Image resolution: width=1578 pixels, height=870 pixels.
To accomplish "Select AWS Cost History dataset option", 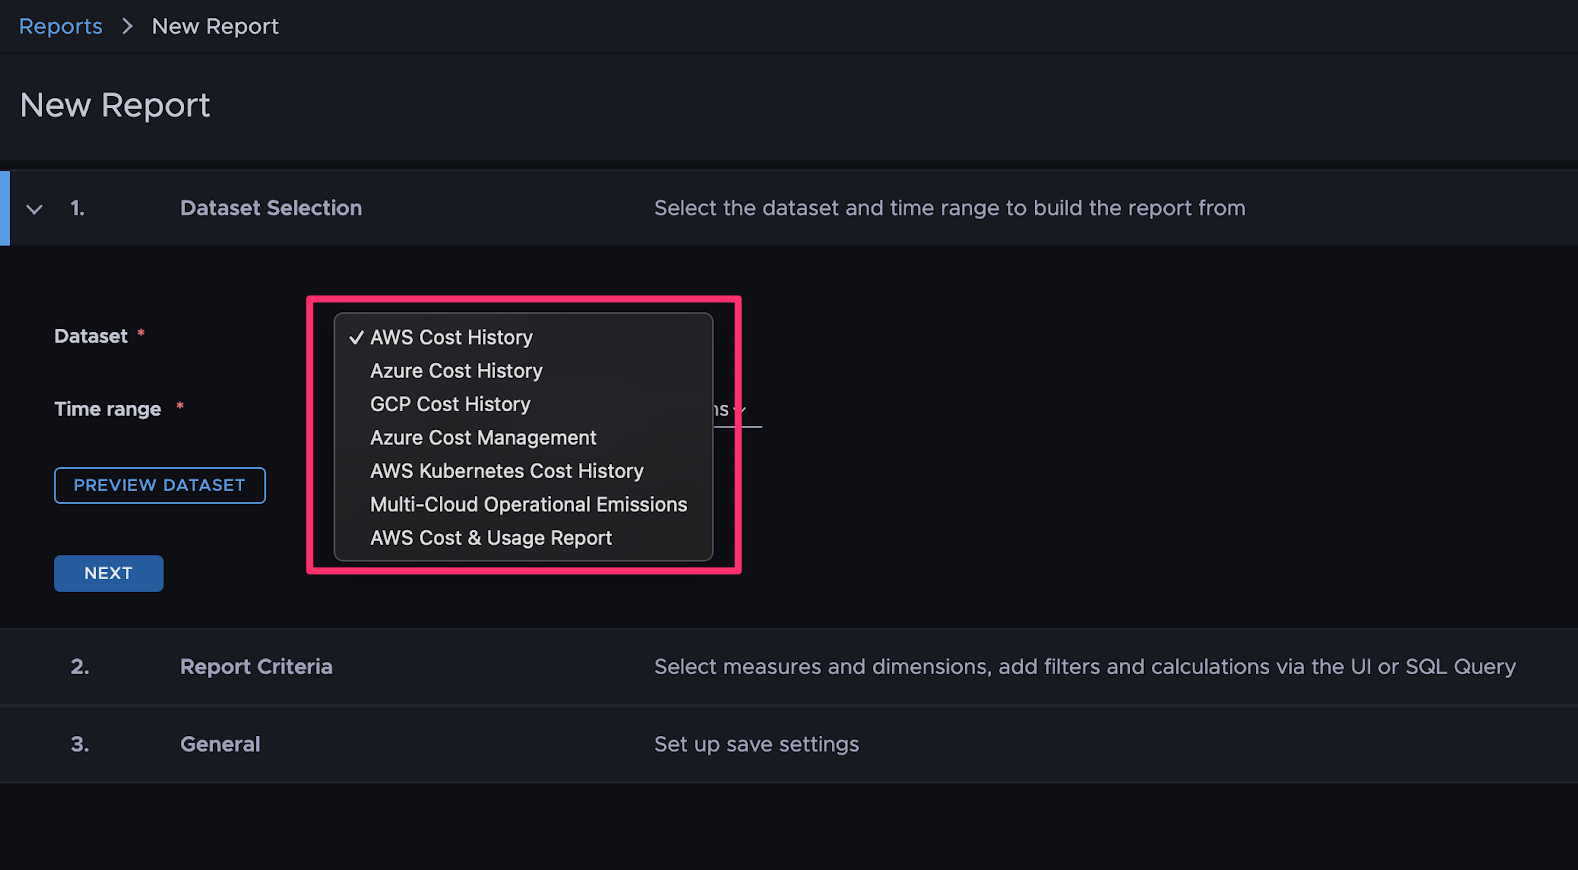I will [x=451, y=338].
